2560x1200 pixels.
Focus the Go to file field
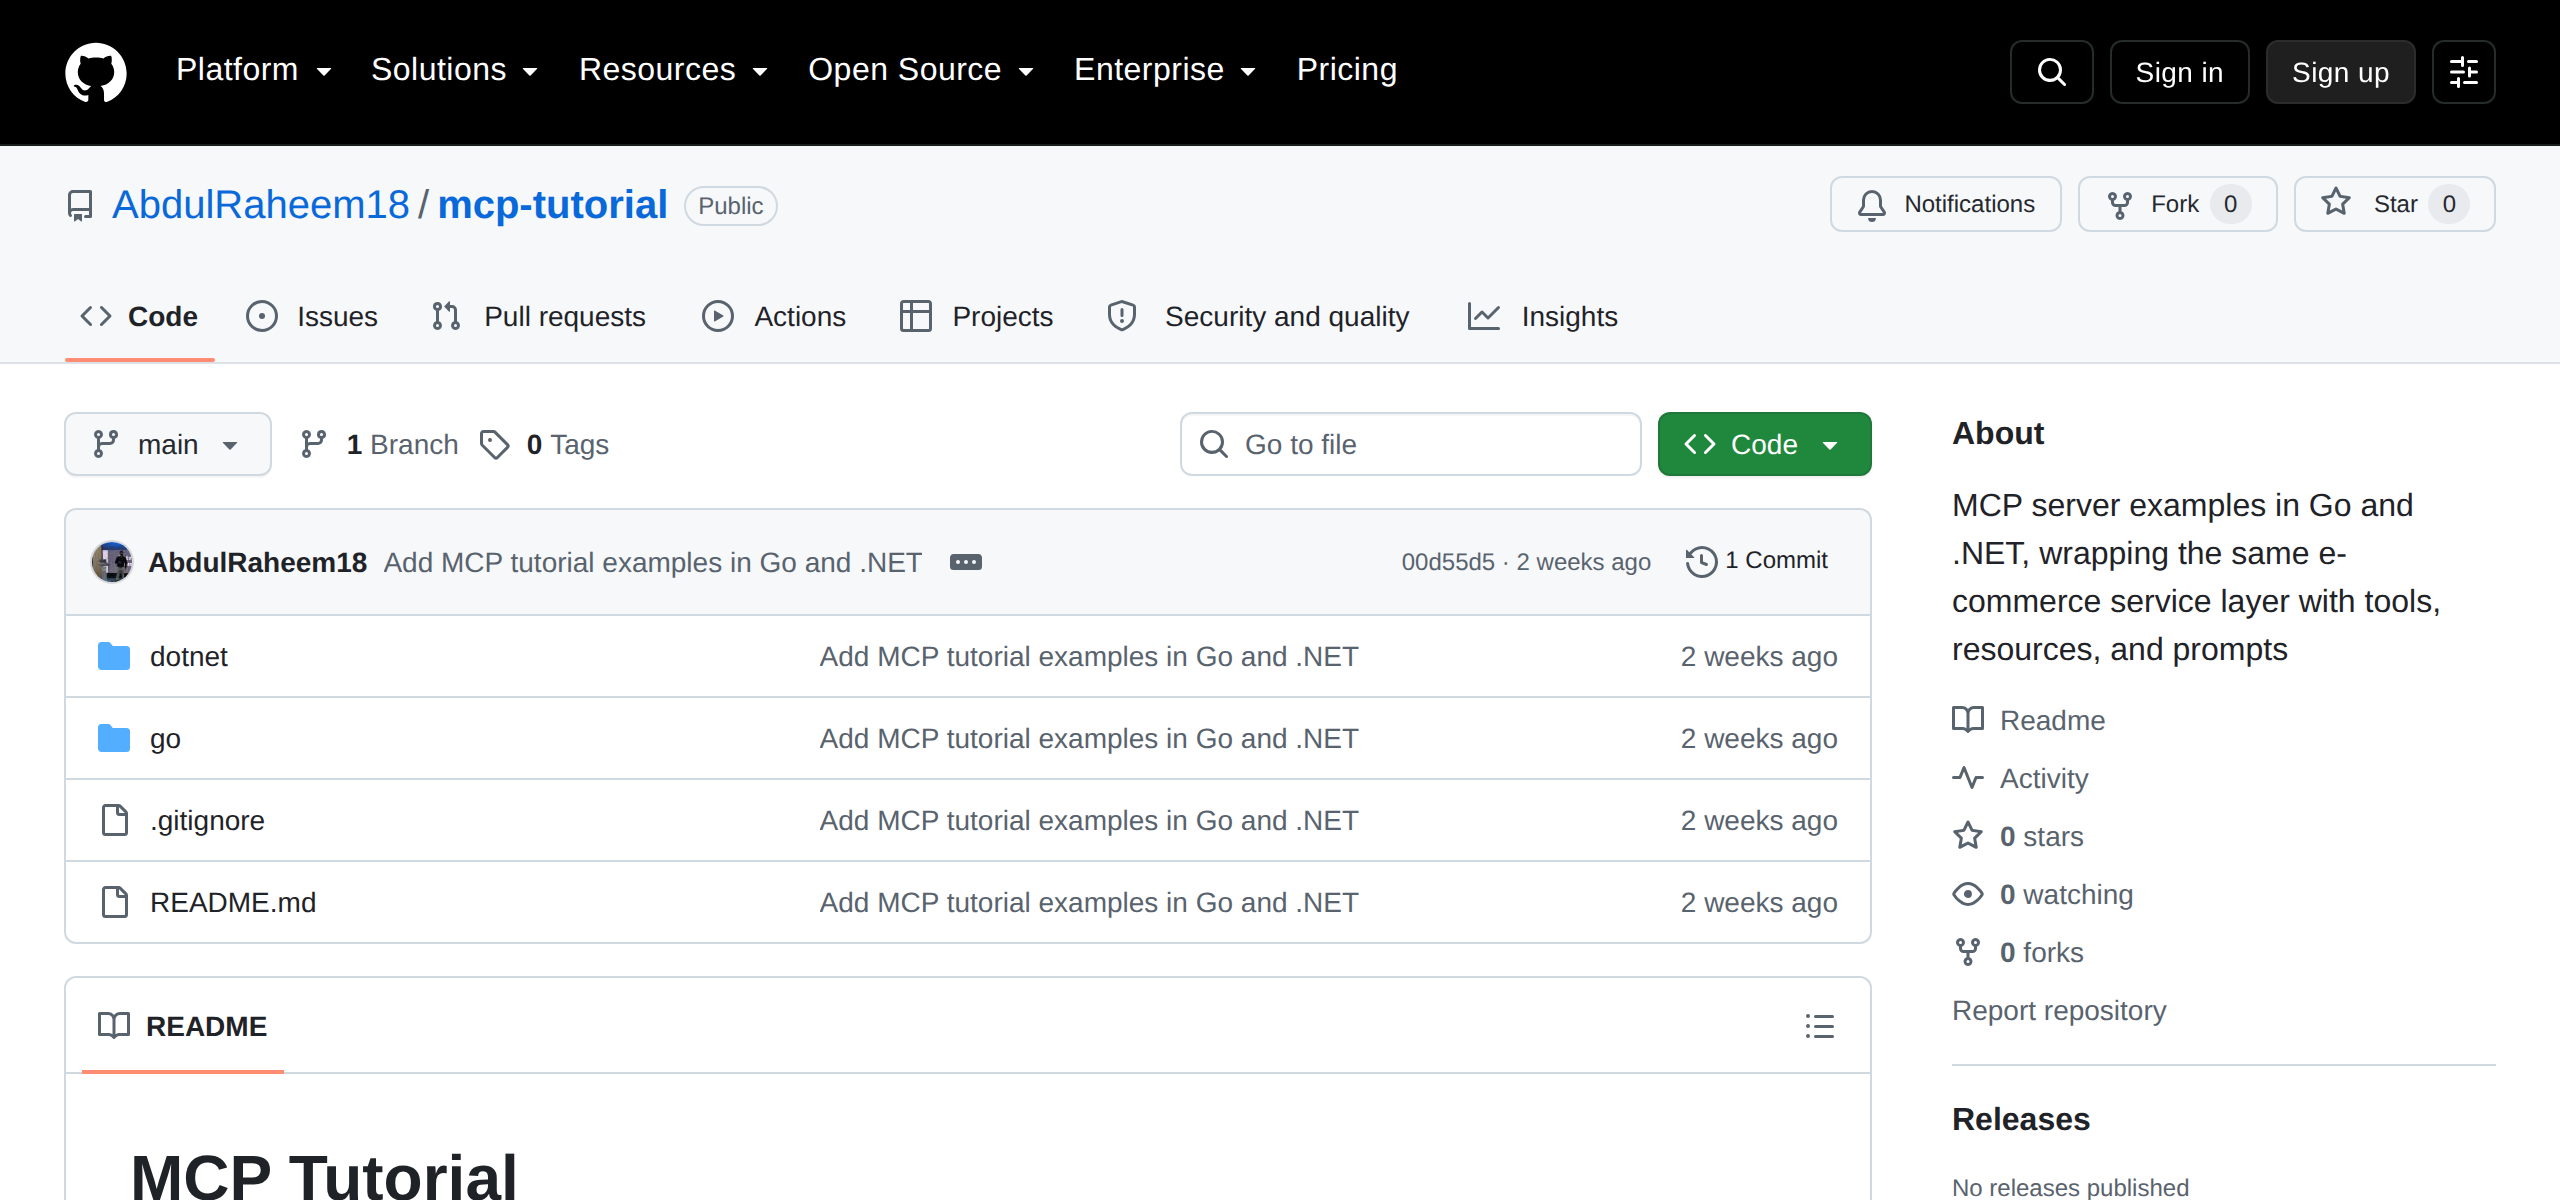1410,444
